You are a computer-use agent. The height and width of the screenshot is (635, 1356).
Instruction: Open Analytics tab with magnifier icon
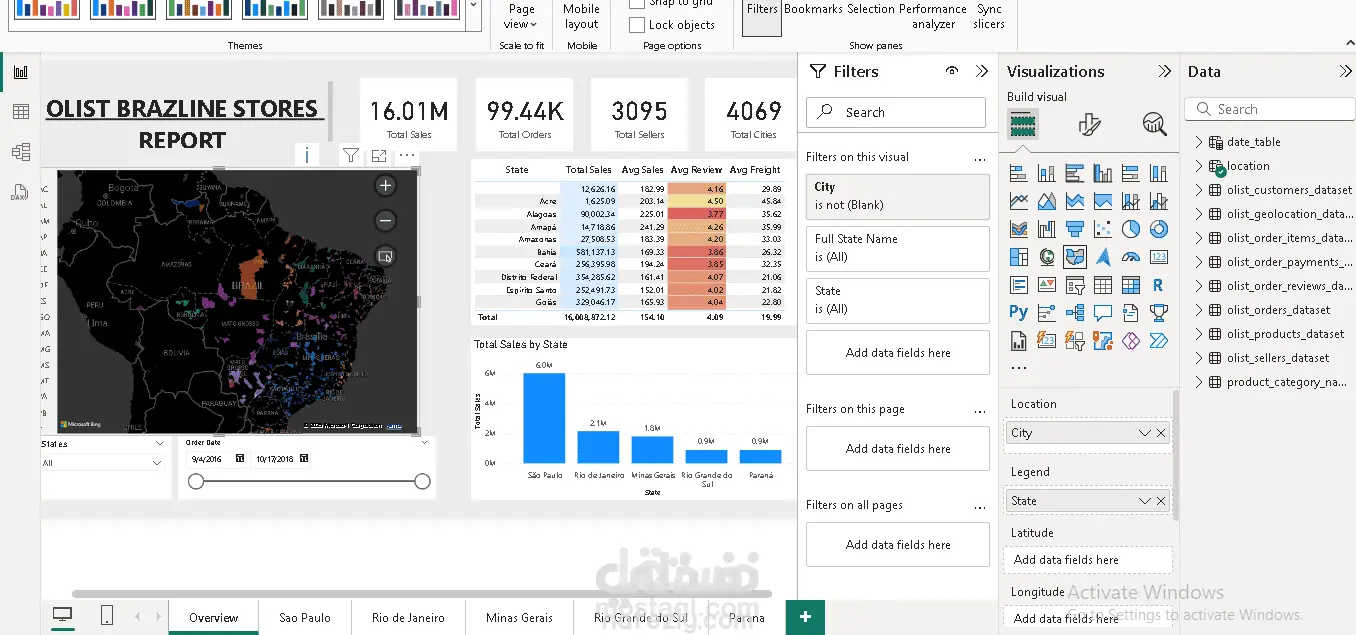(x=1154, y=124)
